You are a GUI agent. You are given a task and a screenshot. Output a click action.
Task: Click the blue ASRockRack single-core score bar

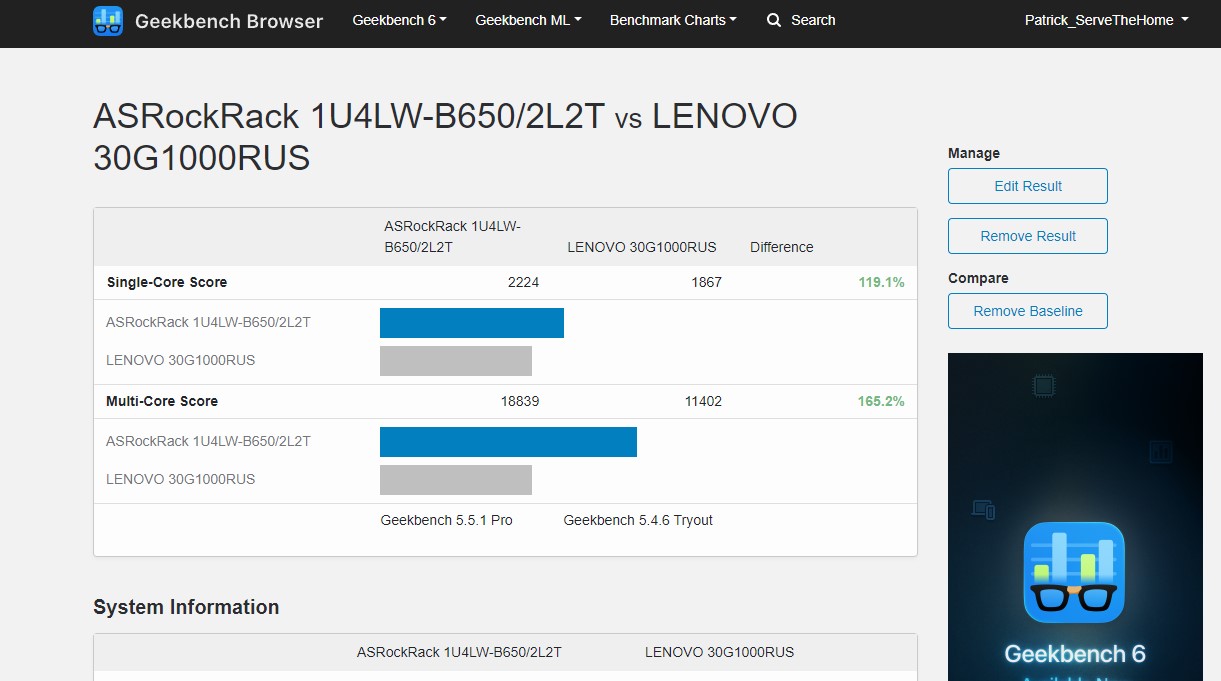point(471,323)
